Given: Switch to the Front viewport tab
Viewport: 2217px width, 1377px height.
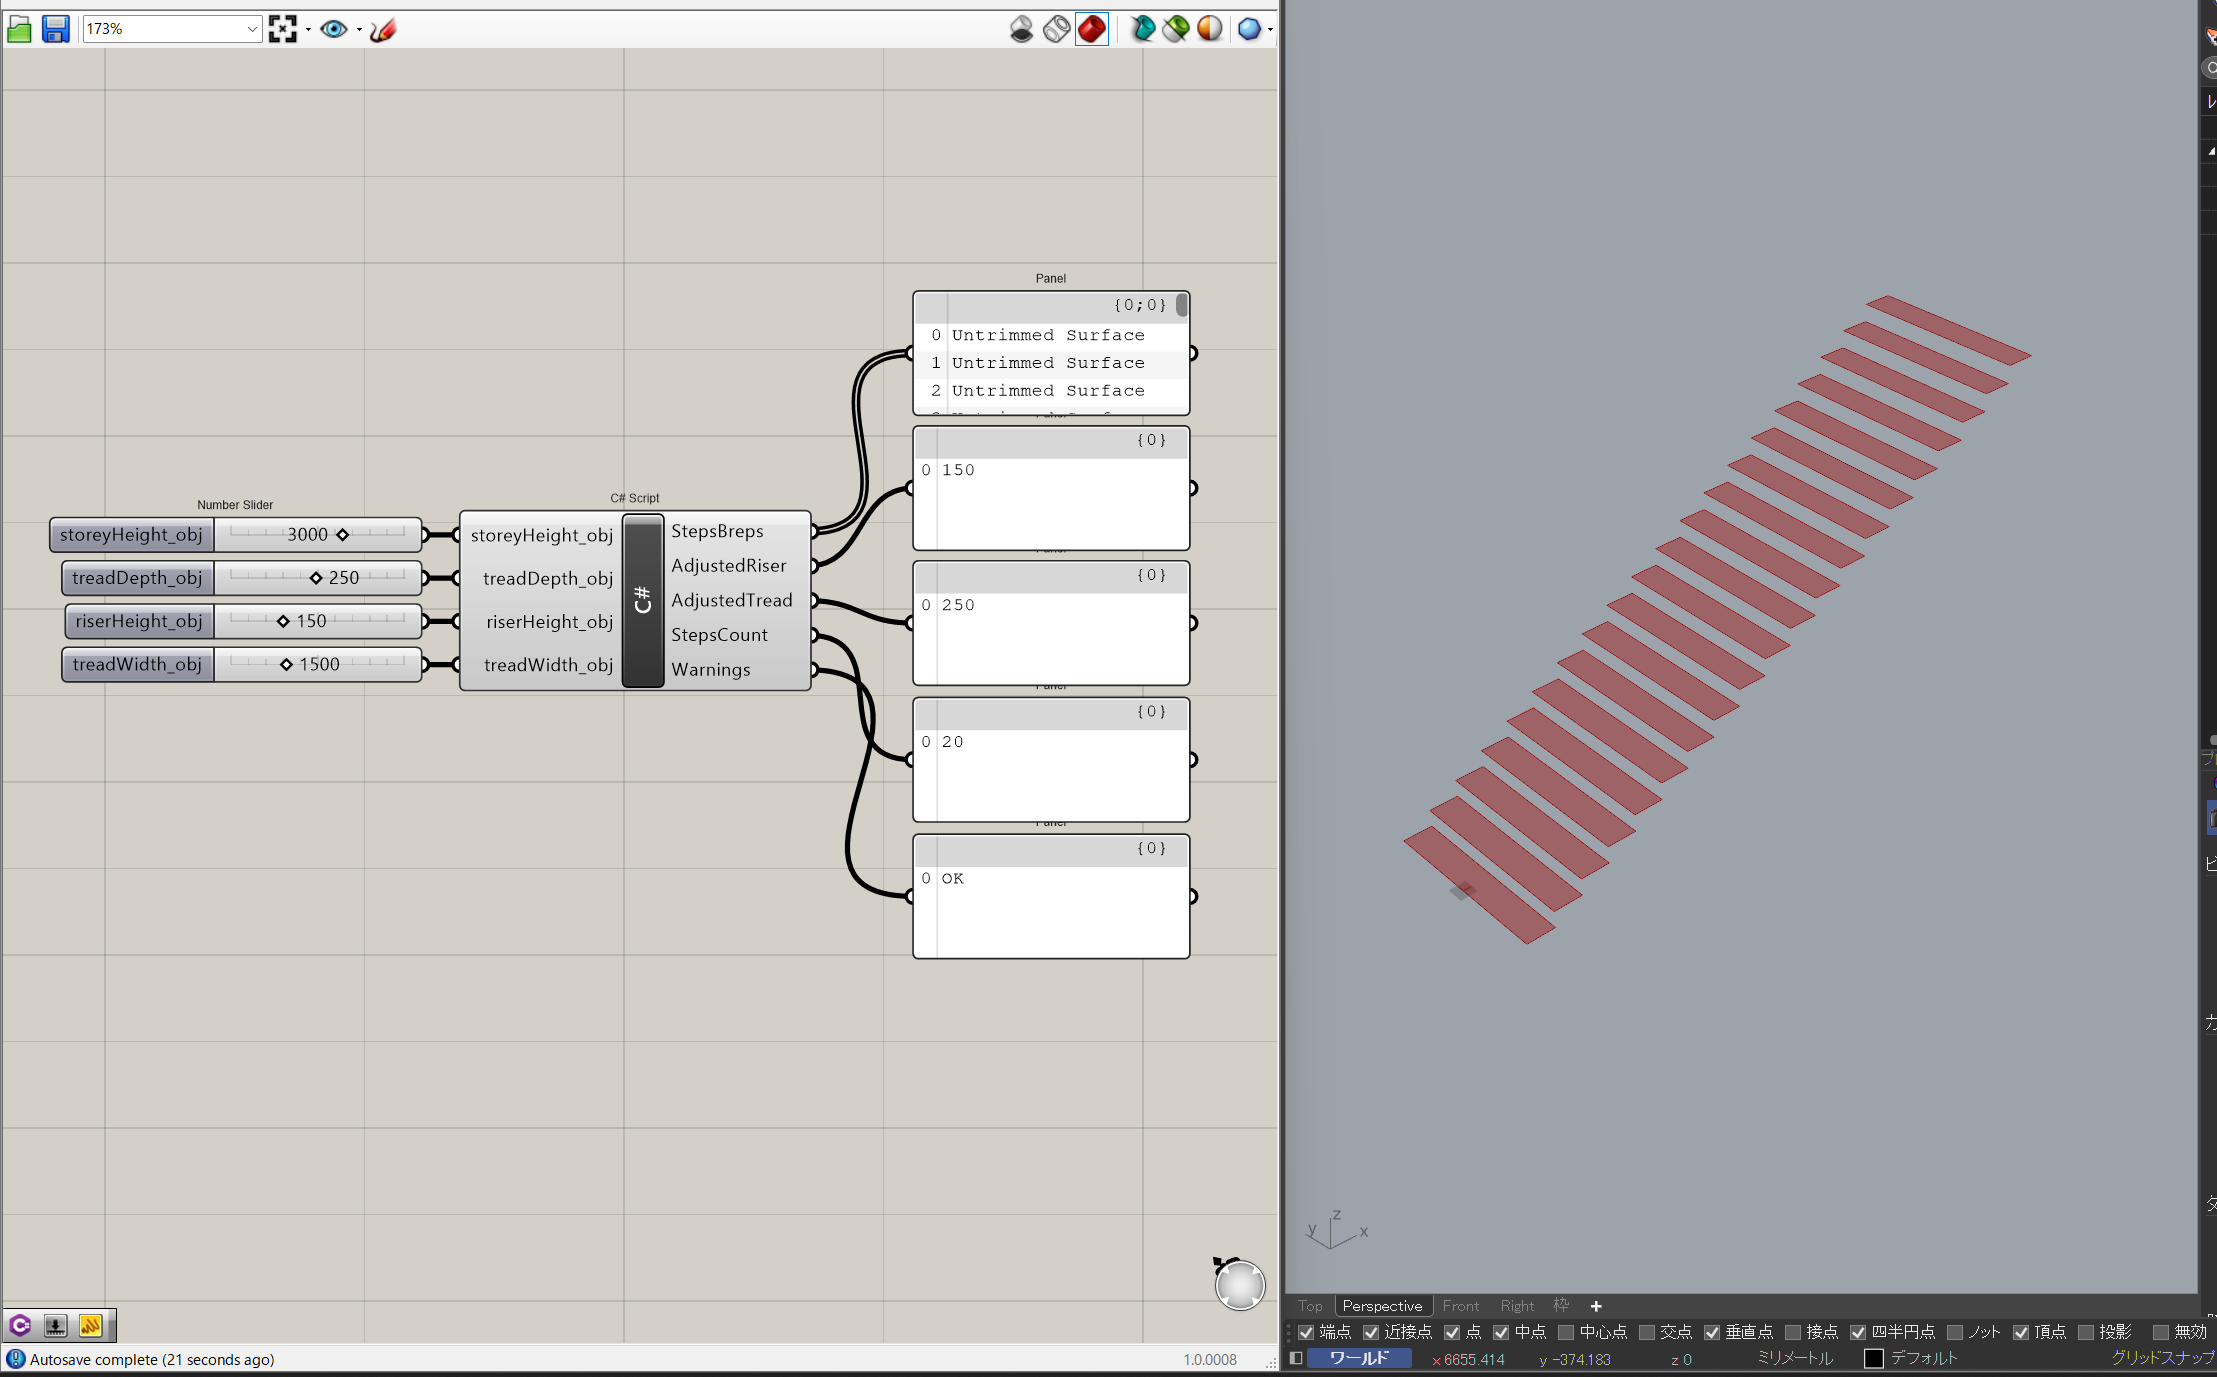Looking at the screenshot, I should tap(1461, 1306).
